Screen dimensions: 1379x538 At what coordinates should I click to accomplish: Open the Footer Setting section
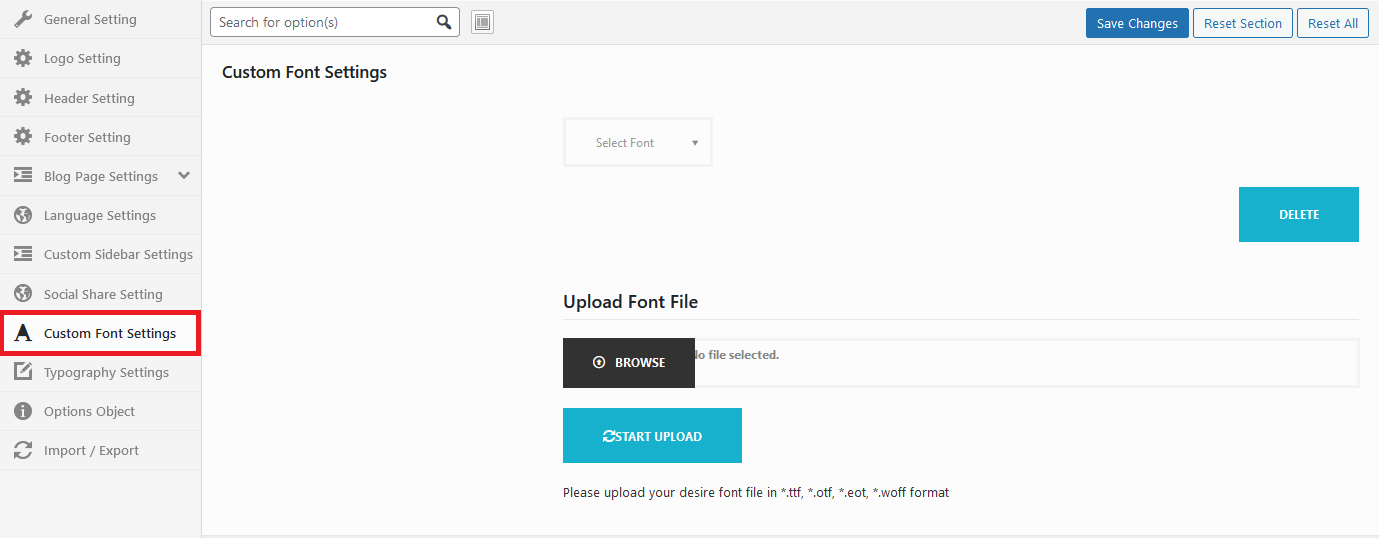[87, 137]
